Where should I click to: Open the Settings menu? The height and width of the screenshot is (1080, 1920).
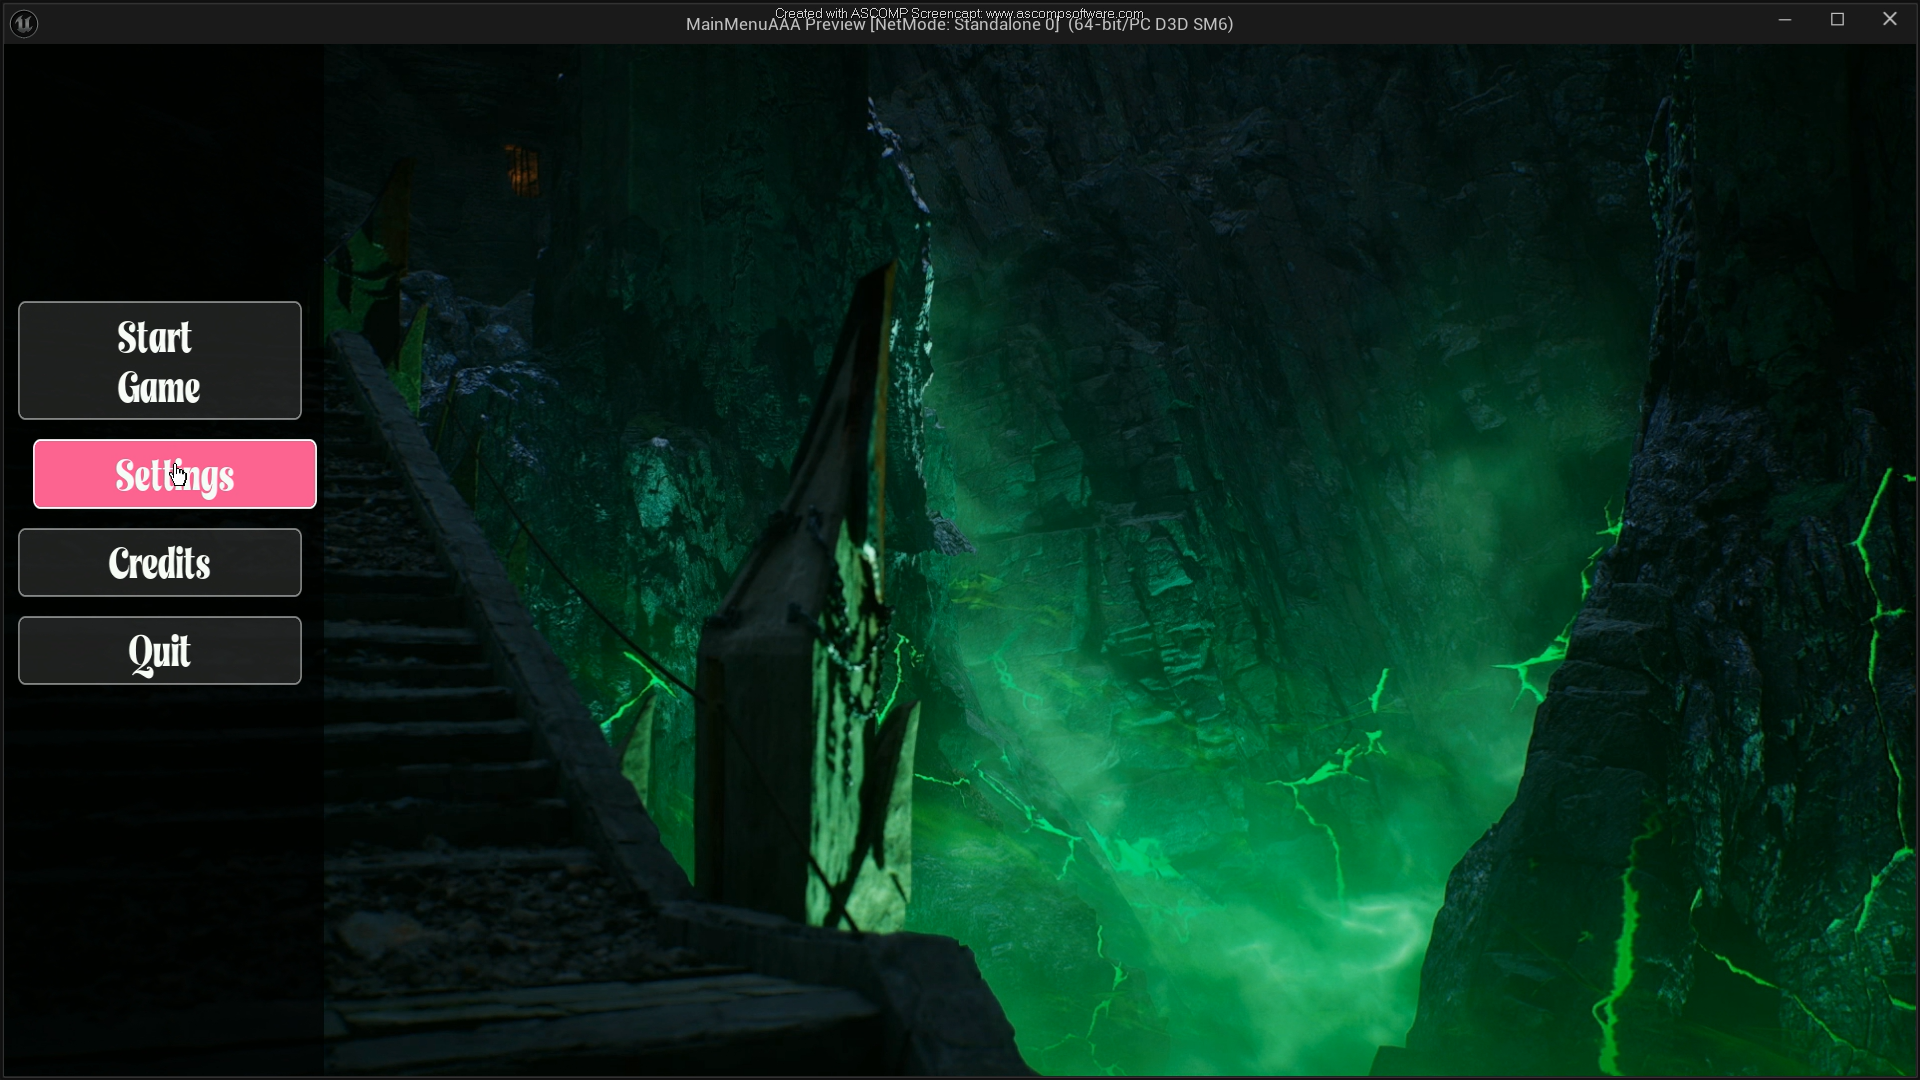tap(175, 474)
